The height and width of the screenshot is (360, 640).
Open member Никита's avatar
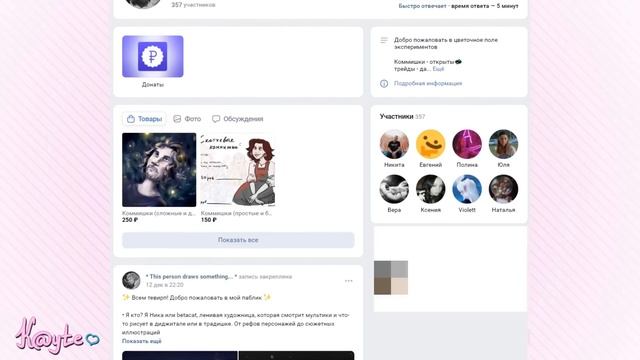tap(394, 144)
